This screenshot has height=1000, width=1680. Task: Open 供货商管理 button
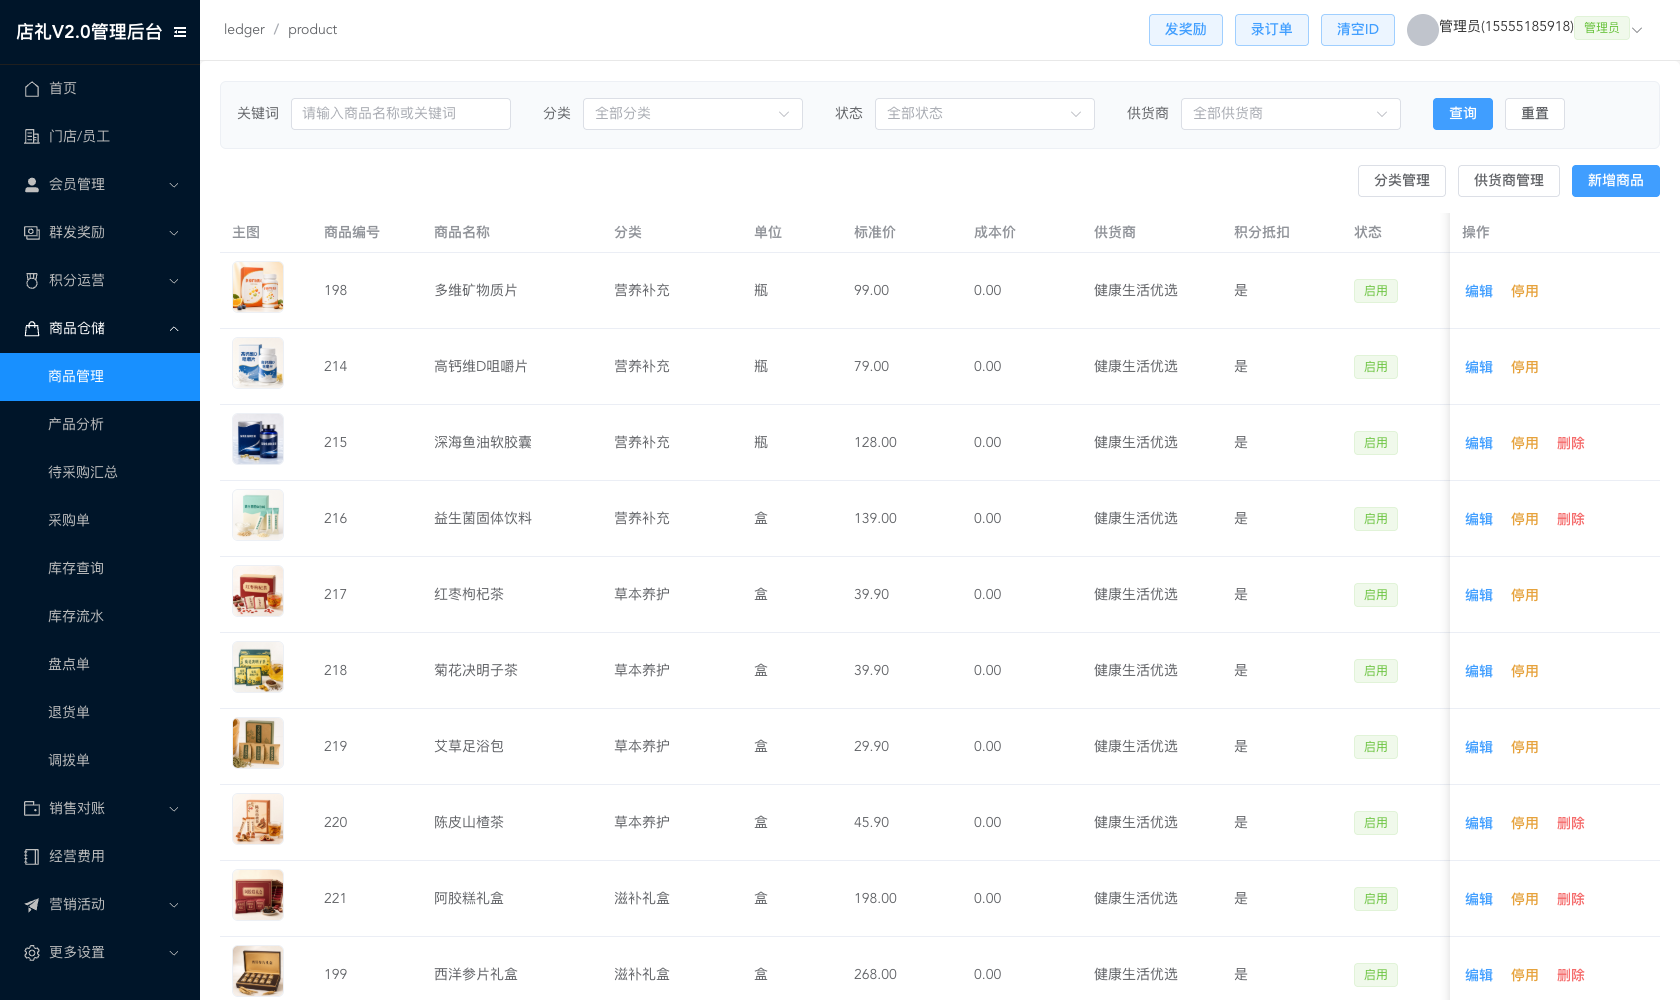1509,181
